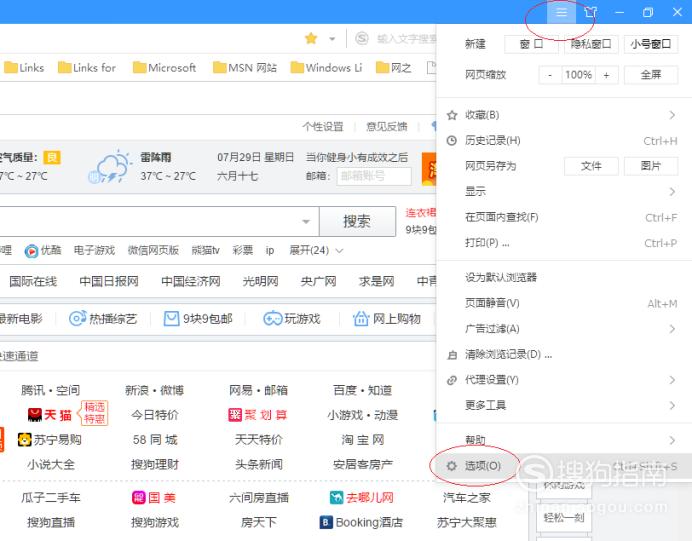The width and height of the screenshot is (692, 541).
Task: Open the 去哪儿网 logo link
Action: click(x=362, y=498)
